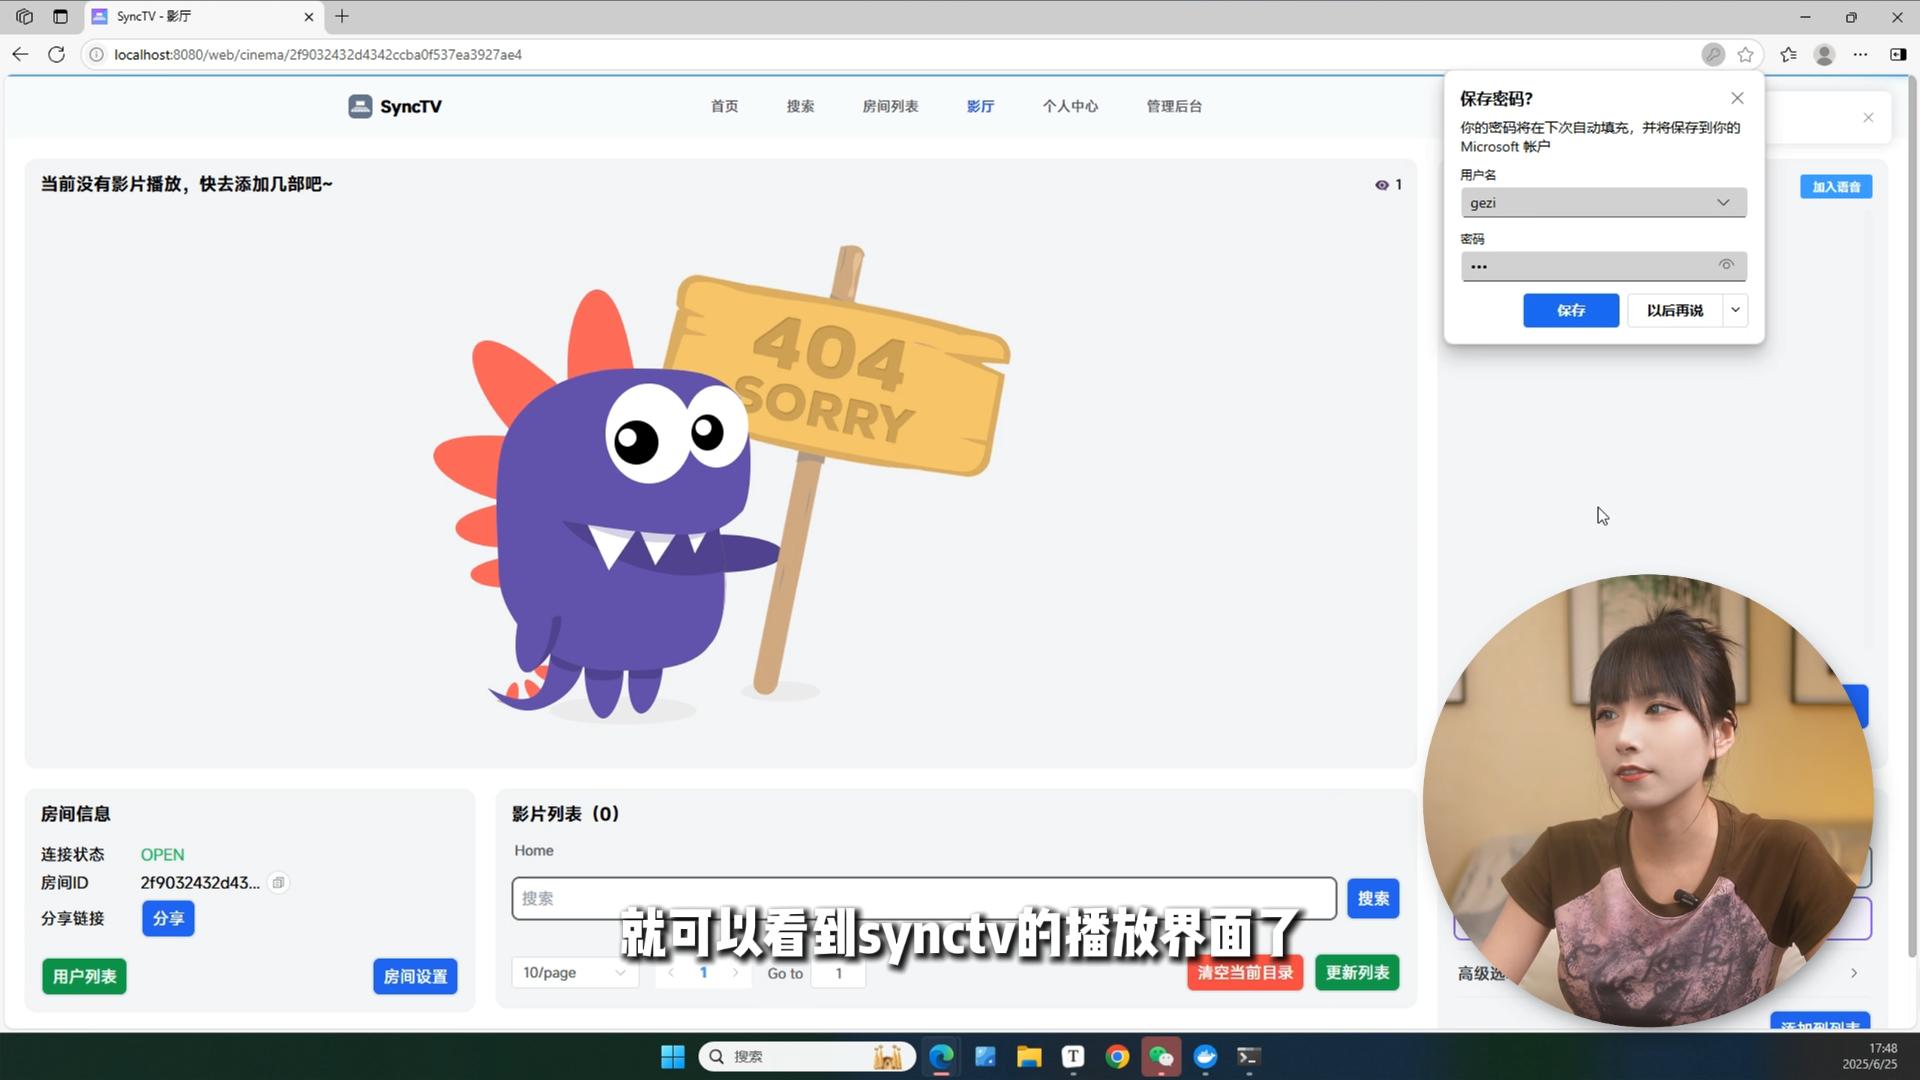Click 清空当前目录 red button

point(1245,972)
